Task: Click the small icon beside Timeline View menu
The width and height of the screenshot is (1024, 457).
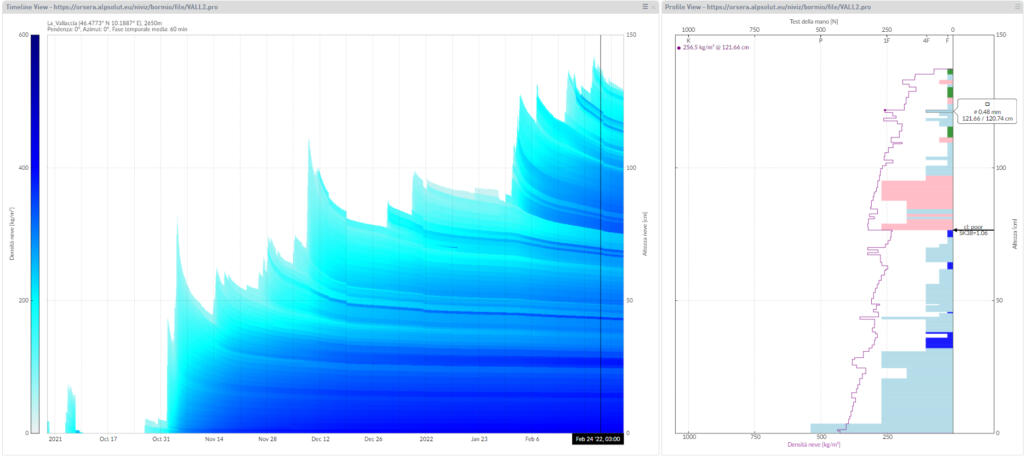Action: [x=654, y=6]
